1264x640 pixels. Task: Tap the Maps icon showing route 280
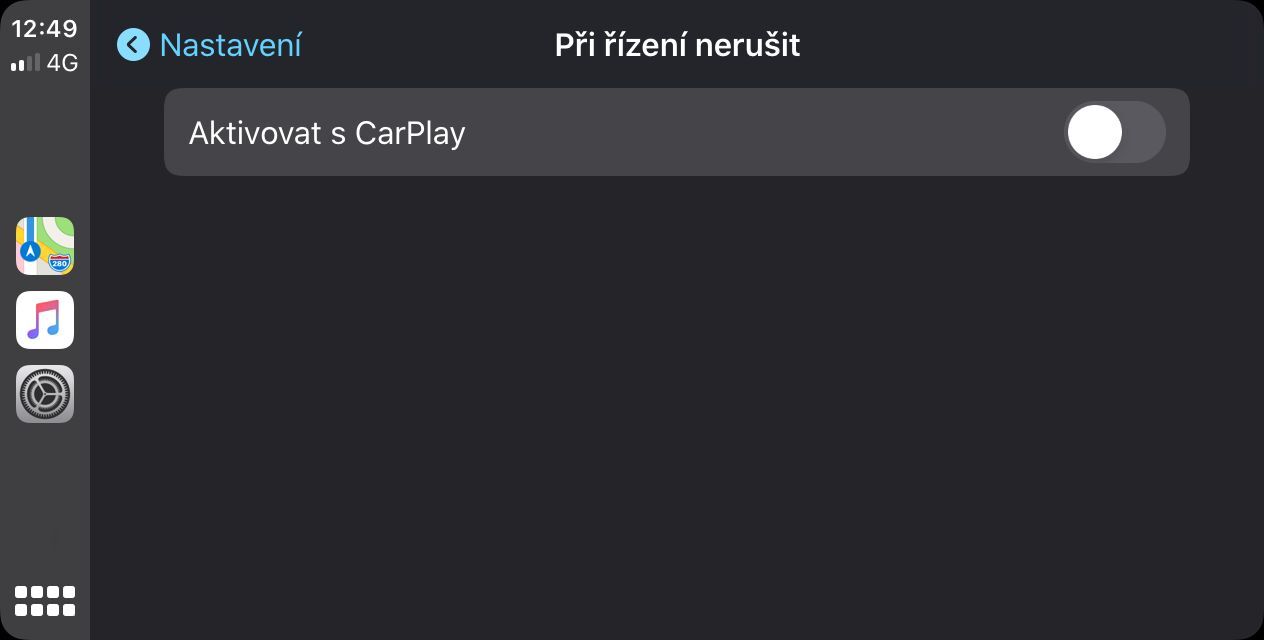tap(45, 246)
